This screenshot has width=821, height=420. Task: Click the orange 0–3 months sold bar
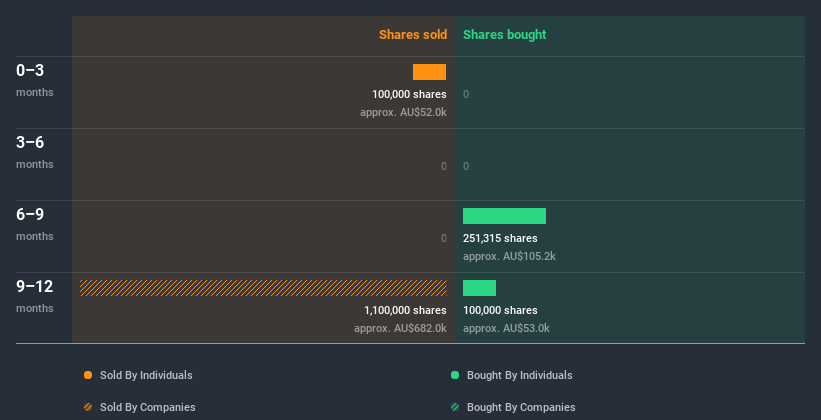tap(429, 72)
